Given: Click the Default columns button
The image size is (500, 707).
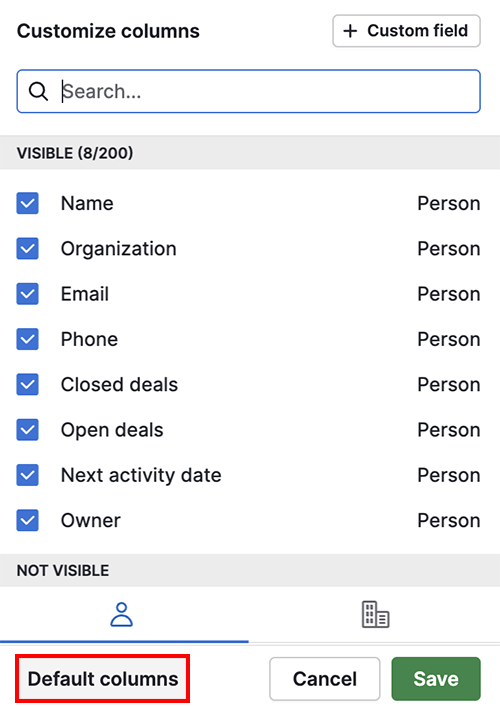Looking at the screenshot, I should 103,679.
